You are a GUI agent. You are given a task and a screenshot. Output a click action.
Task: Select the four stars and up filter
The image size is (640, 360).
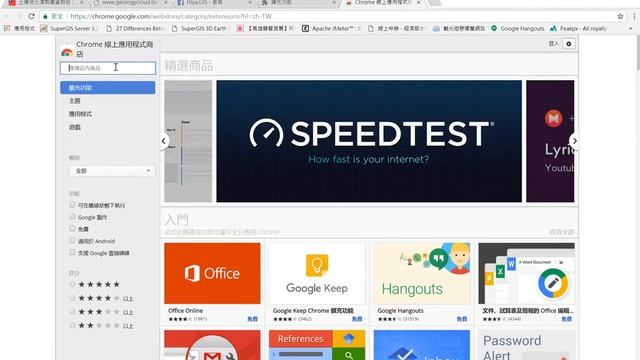[x=72, y=298]
